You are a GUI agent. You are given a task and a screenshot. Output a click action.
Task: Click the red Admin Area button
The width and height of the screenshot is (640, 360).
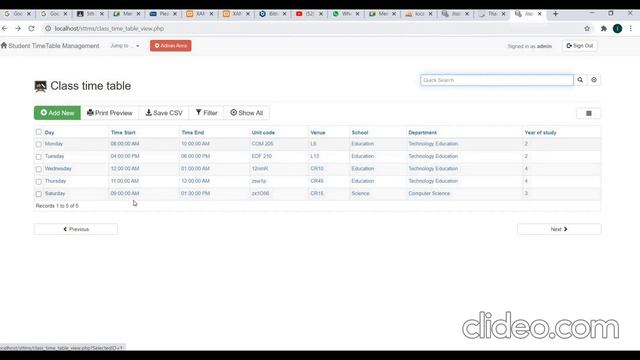(171, 46)
